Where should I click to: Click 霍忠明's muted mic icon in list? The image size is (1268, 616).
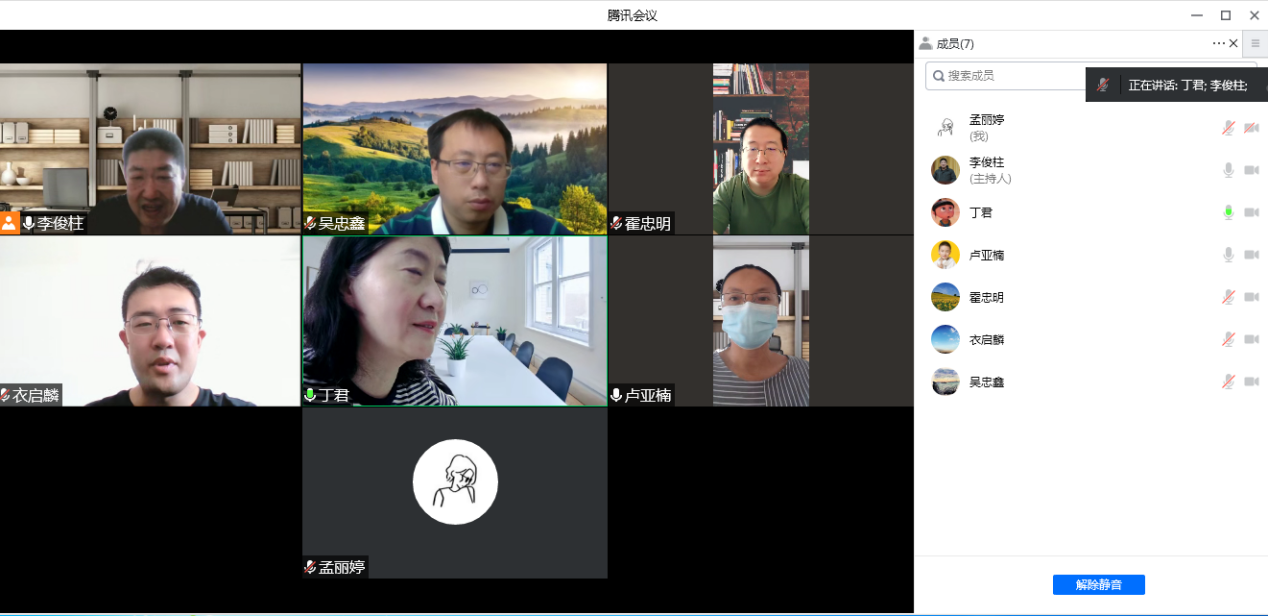[x=1228, y=297]
